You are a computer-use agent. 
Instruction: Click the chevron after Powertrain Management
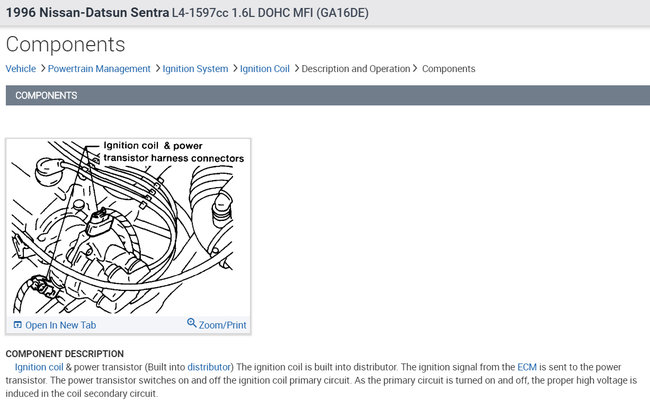point(158,68)
